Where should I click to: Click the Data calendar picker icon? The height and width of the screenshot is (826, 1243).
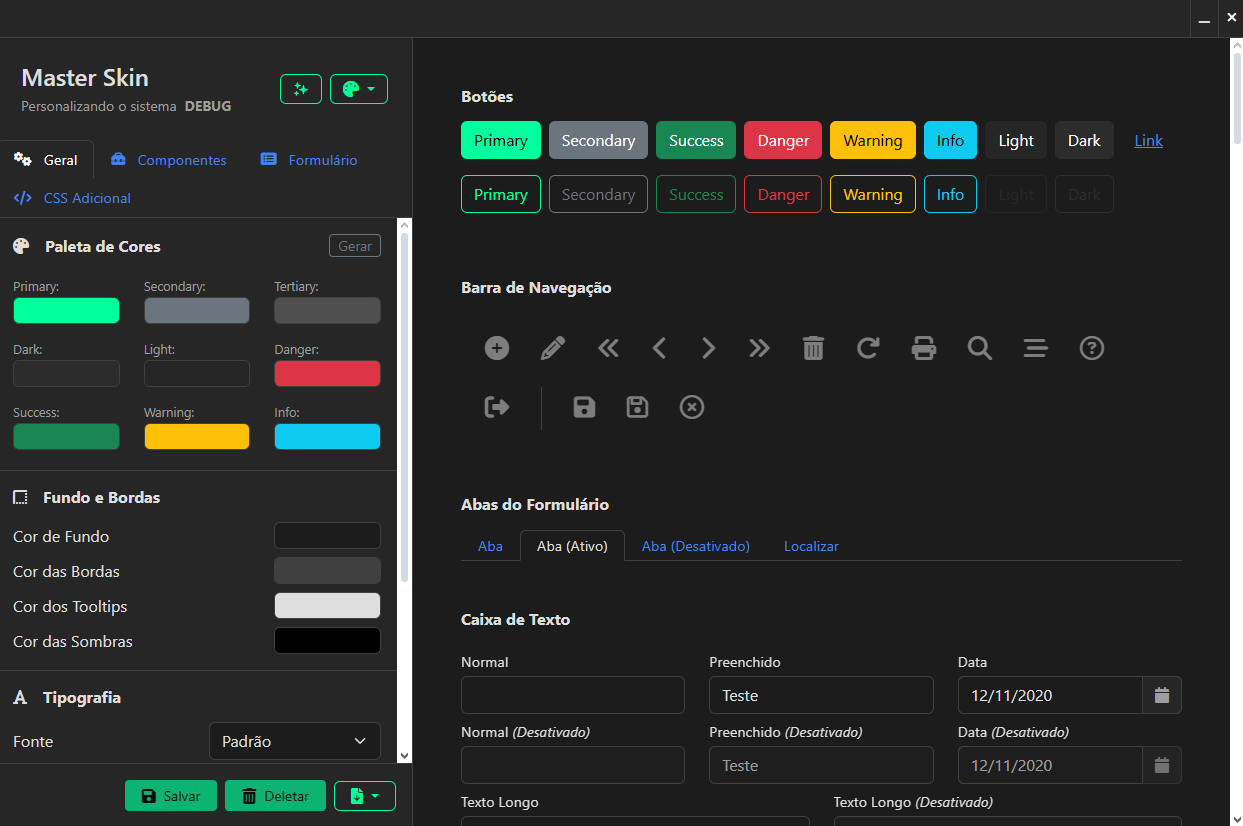(1162, 695)
